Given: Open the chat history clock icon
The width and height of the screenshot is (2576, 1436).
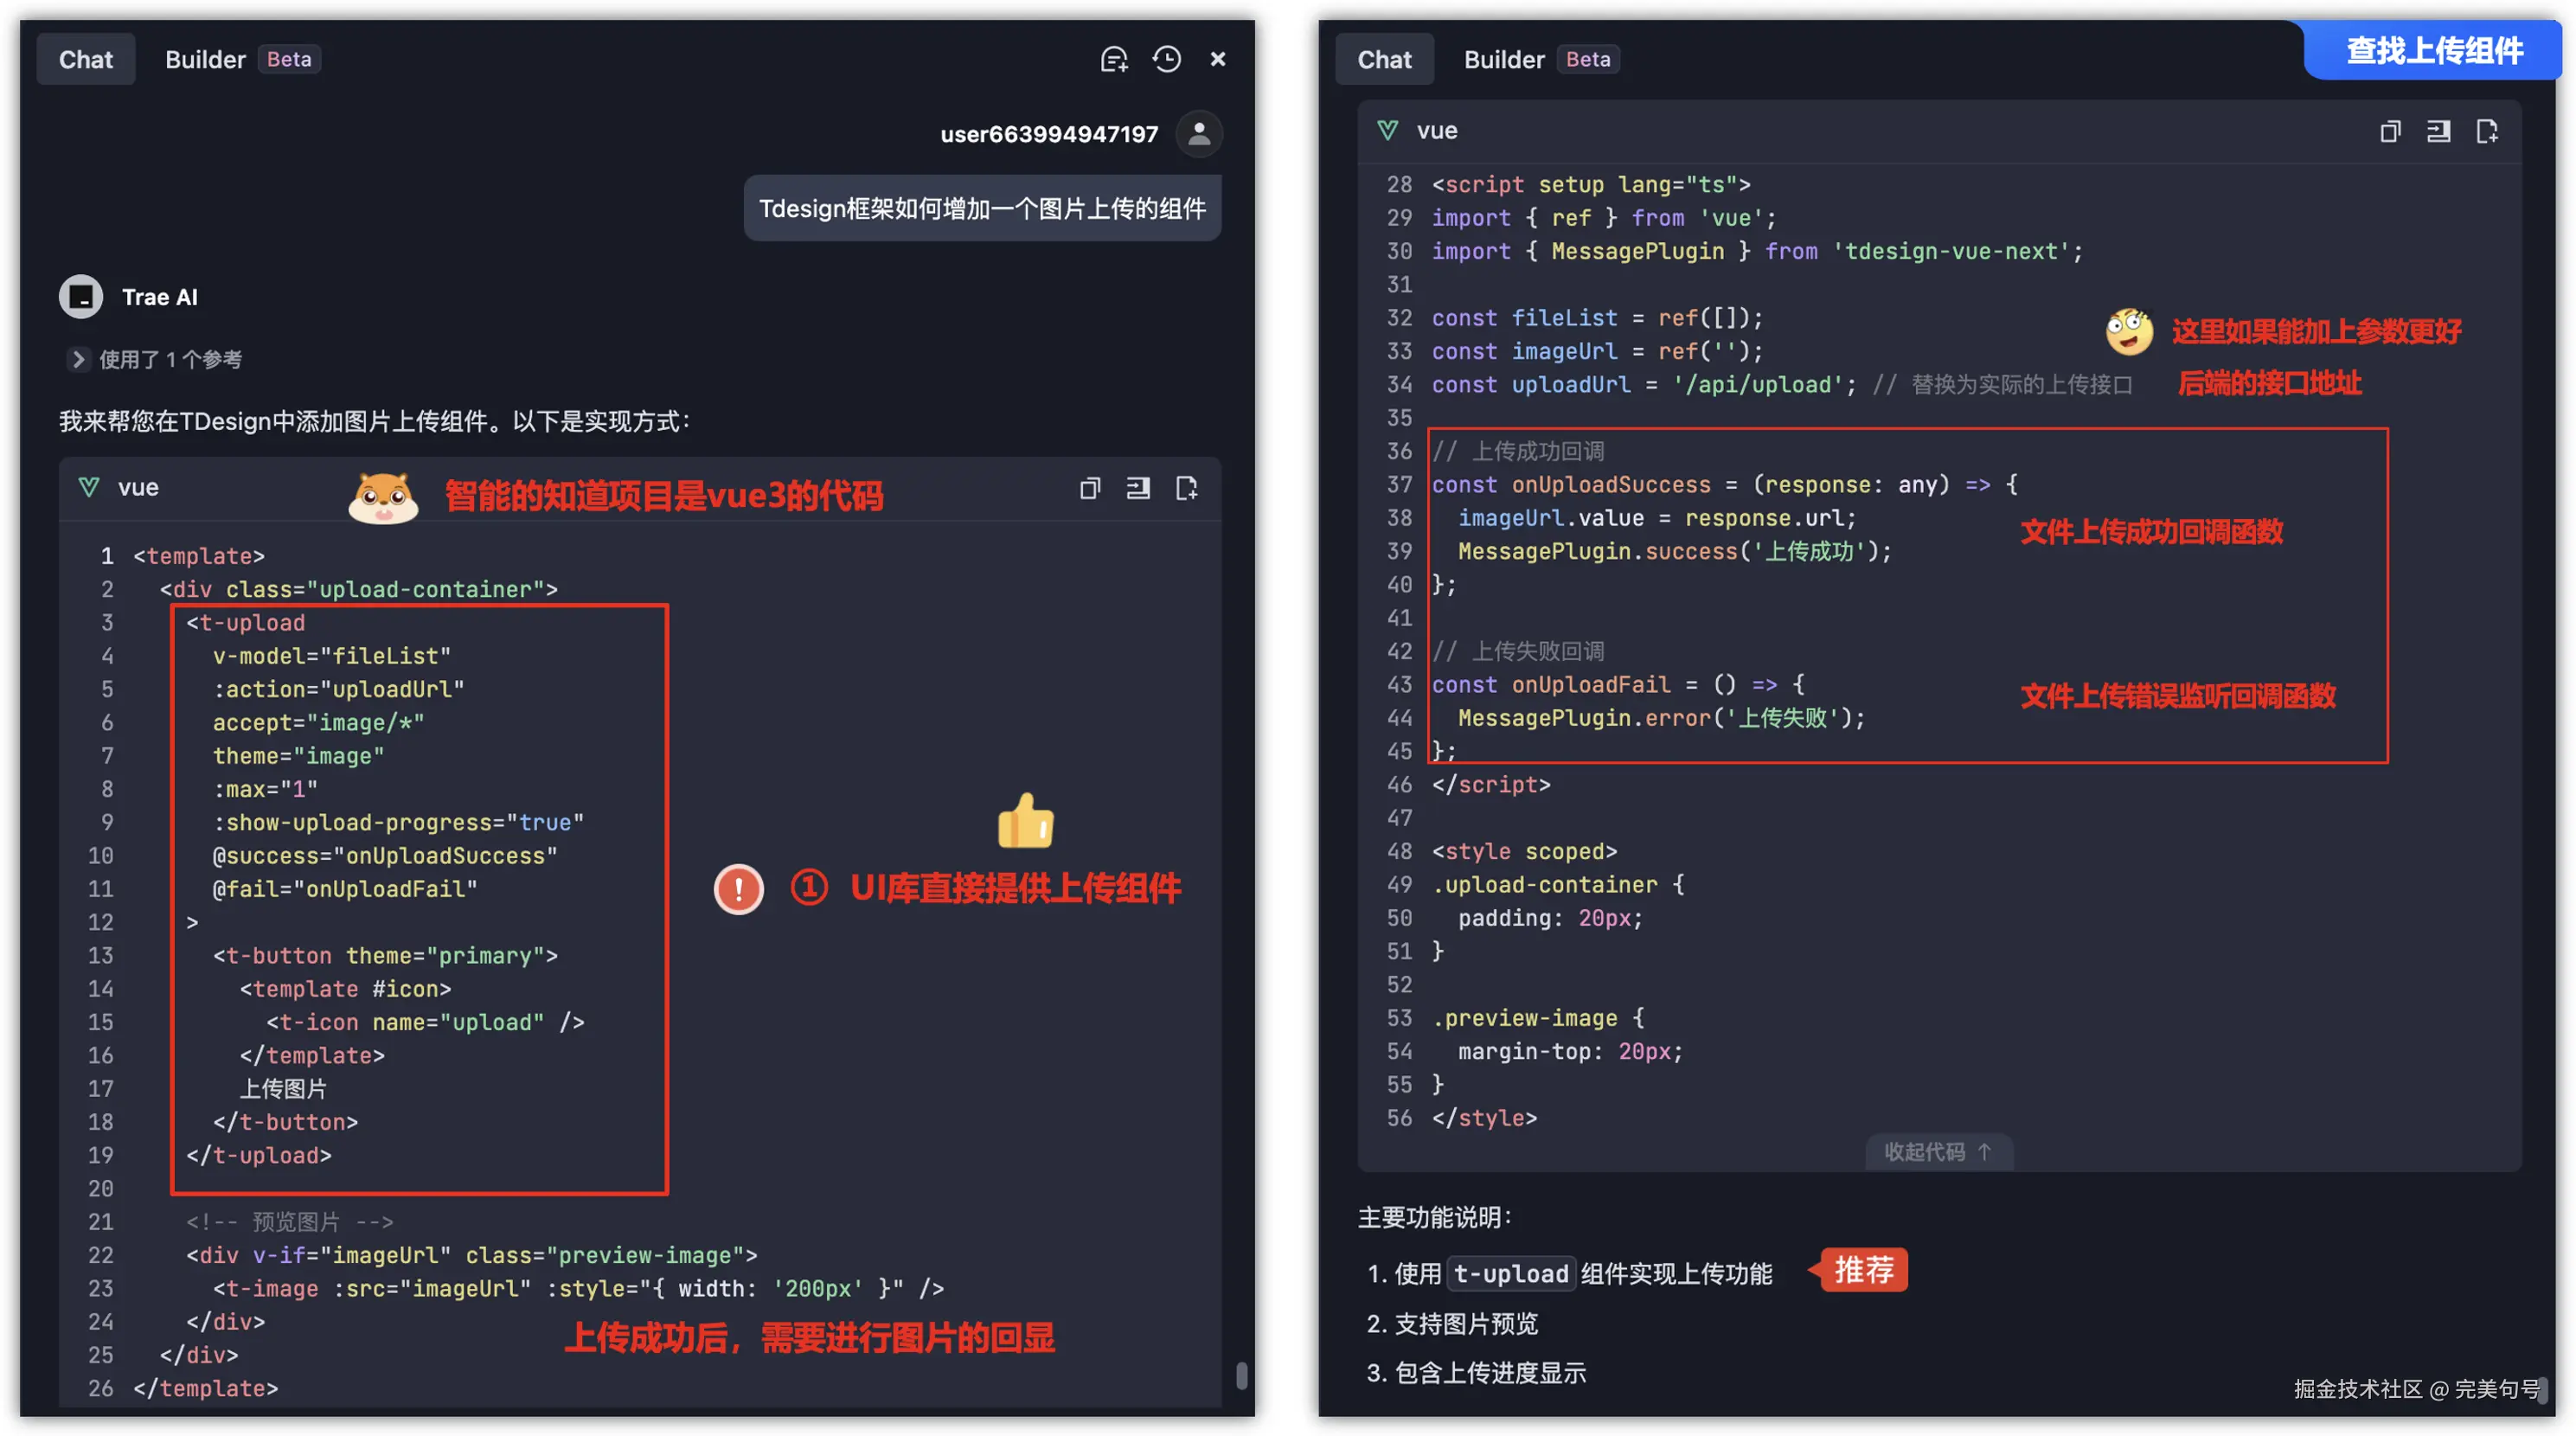Looking at the screenshot, I should coord(1166,59).
